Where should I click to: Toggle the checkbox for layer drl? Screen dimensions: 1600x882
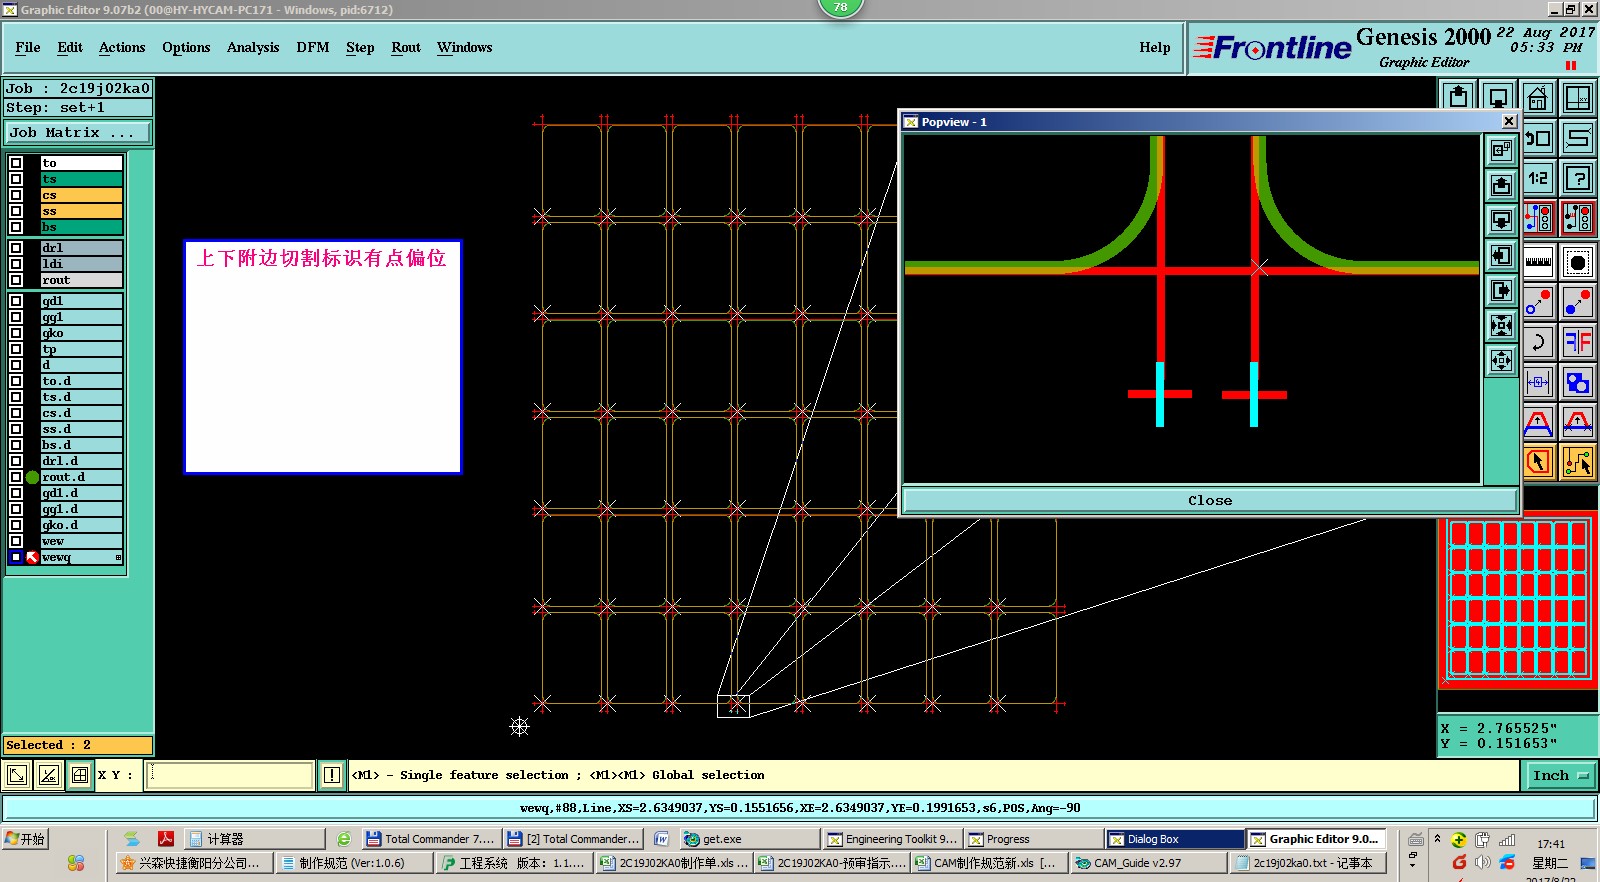tap(16, 248)
